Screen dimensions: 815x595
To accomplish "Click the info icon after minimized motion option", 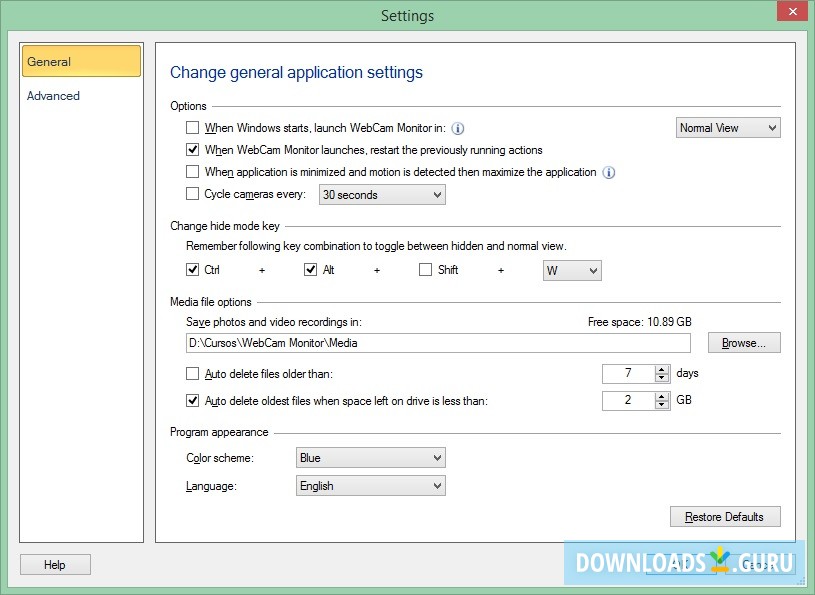I will (608, 172).
